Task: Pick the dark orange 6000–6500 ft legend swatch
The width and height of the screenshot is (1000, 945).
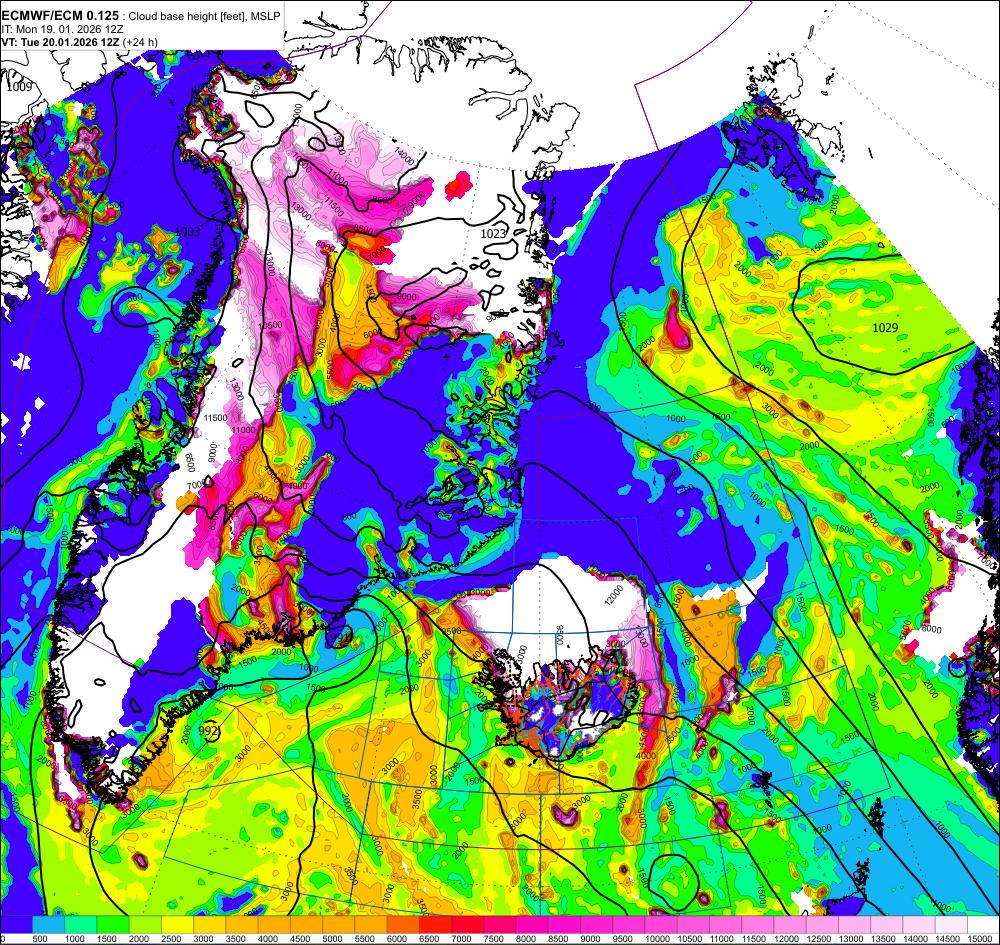Action: [403, 924]
